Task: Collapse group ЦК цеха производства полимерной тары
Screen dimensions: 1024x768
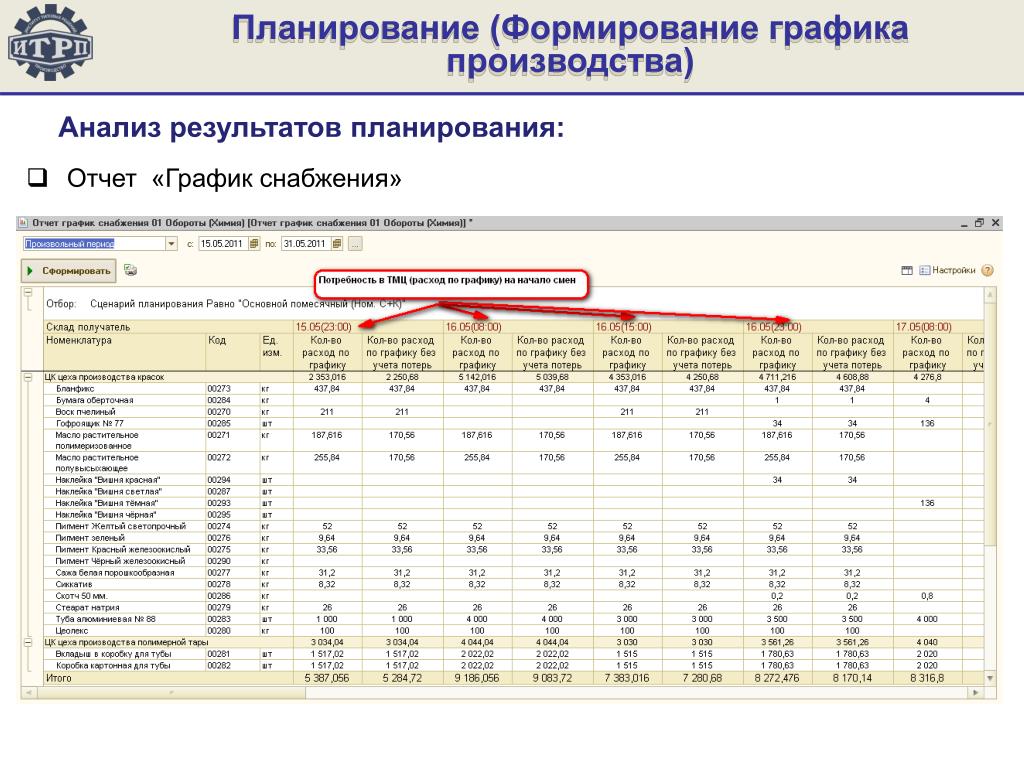Action: tap(28, 643)
